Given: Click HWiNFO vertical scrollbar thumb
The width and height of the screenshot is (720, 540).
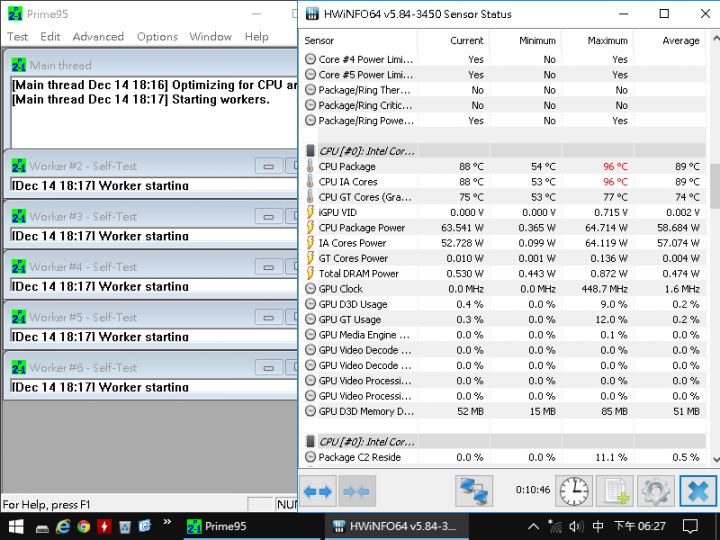Looking at the screenshot, I should [x=714, y=186].
